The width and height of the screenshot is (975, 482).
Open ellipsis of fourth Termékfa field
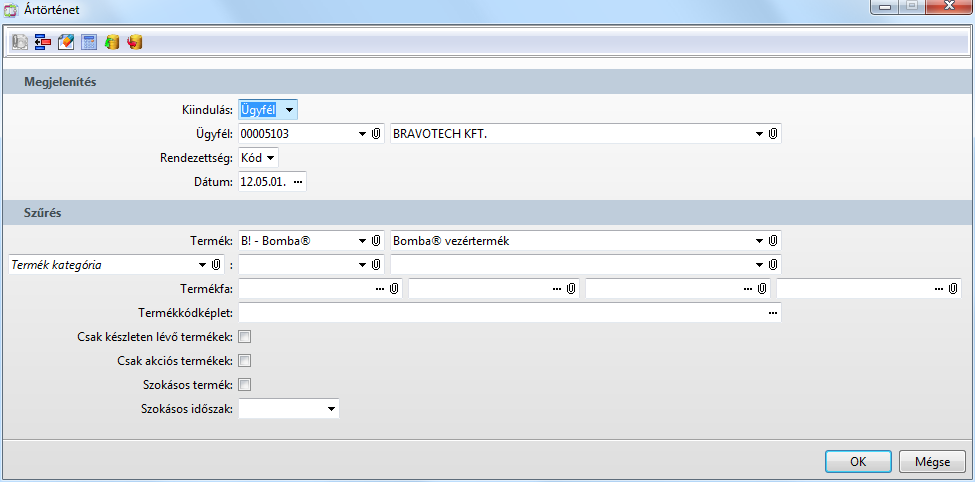coord(940,289)
